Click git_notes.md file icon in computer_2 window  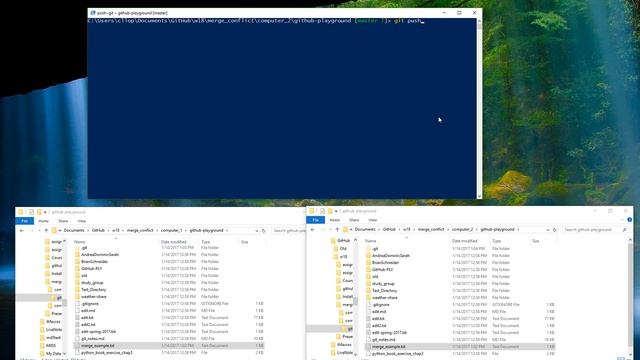click(368, 340)
